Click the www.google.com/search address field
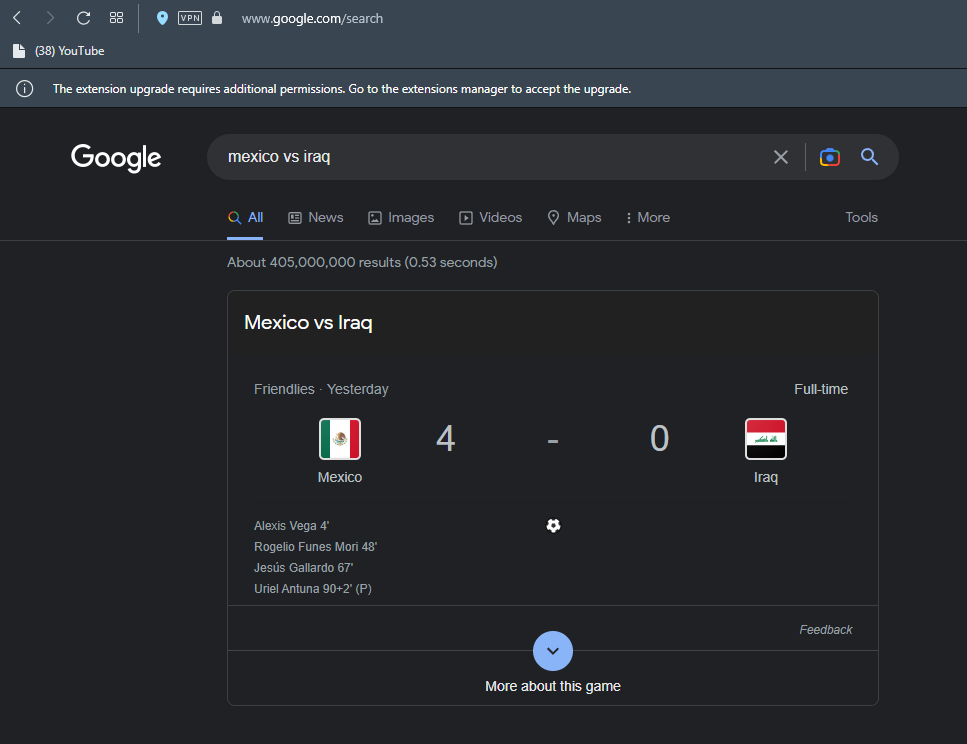The height and width of the screenshot is (744, 967). tap(312, 19)
